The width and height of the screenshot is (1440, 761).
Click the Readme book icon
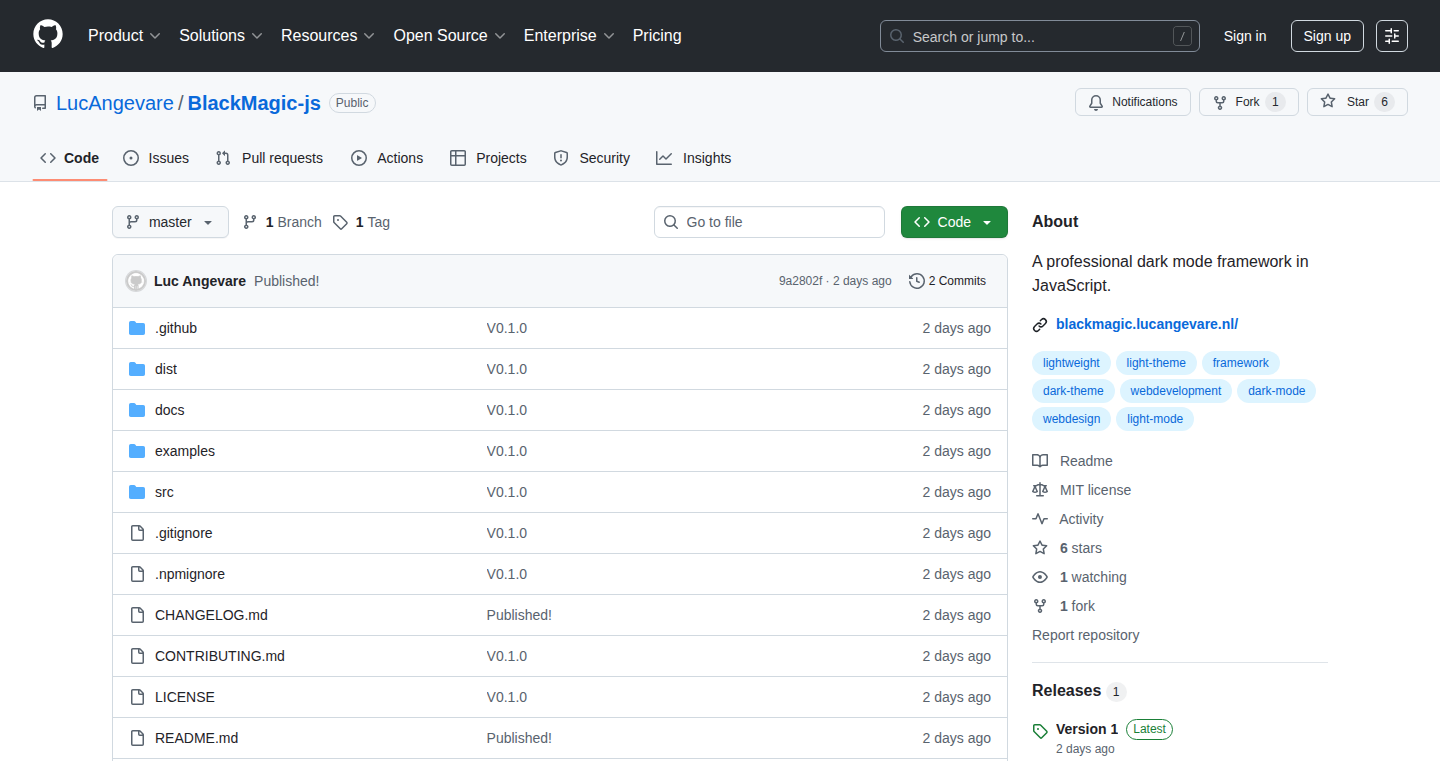[x=1040, y=461]
